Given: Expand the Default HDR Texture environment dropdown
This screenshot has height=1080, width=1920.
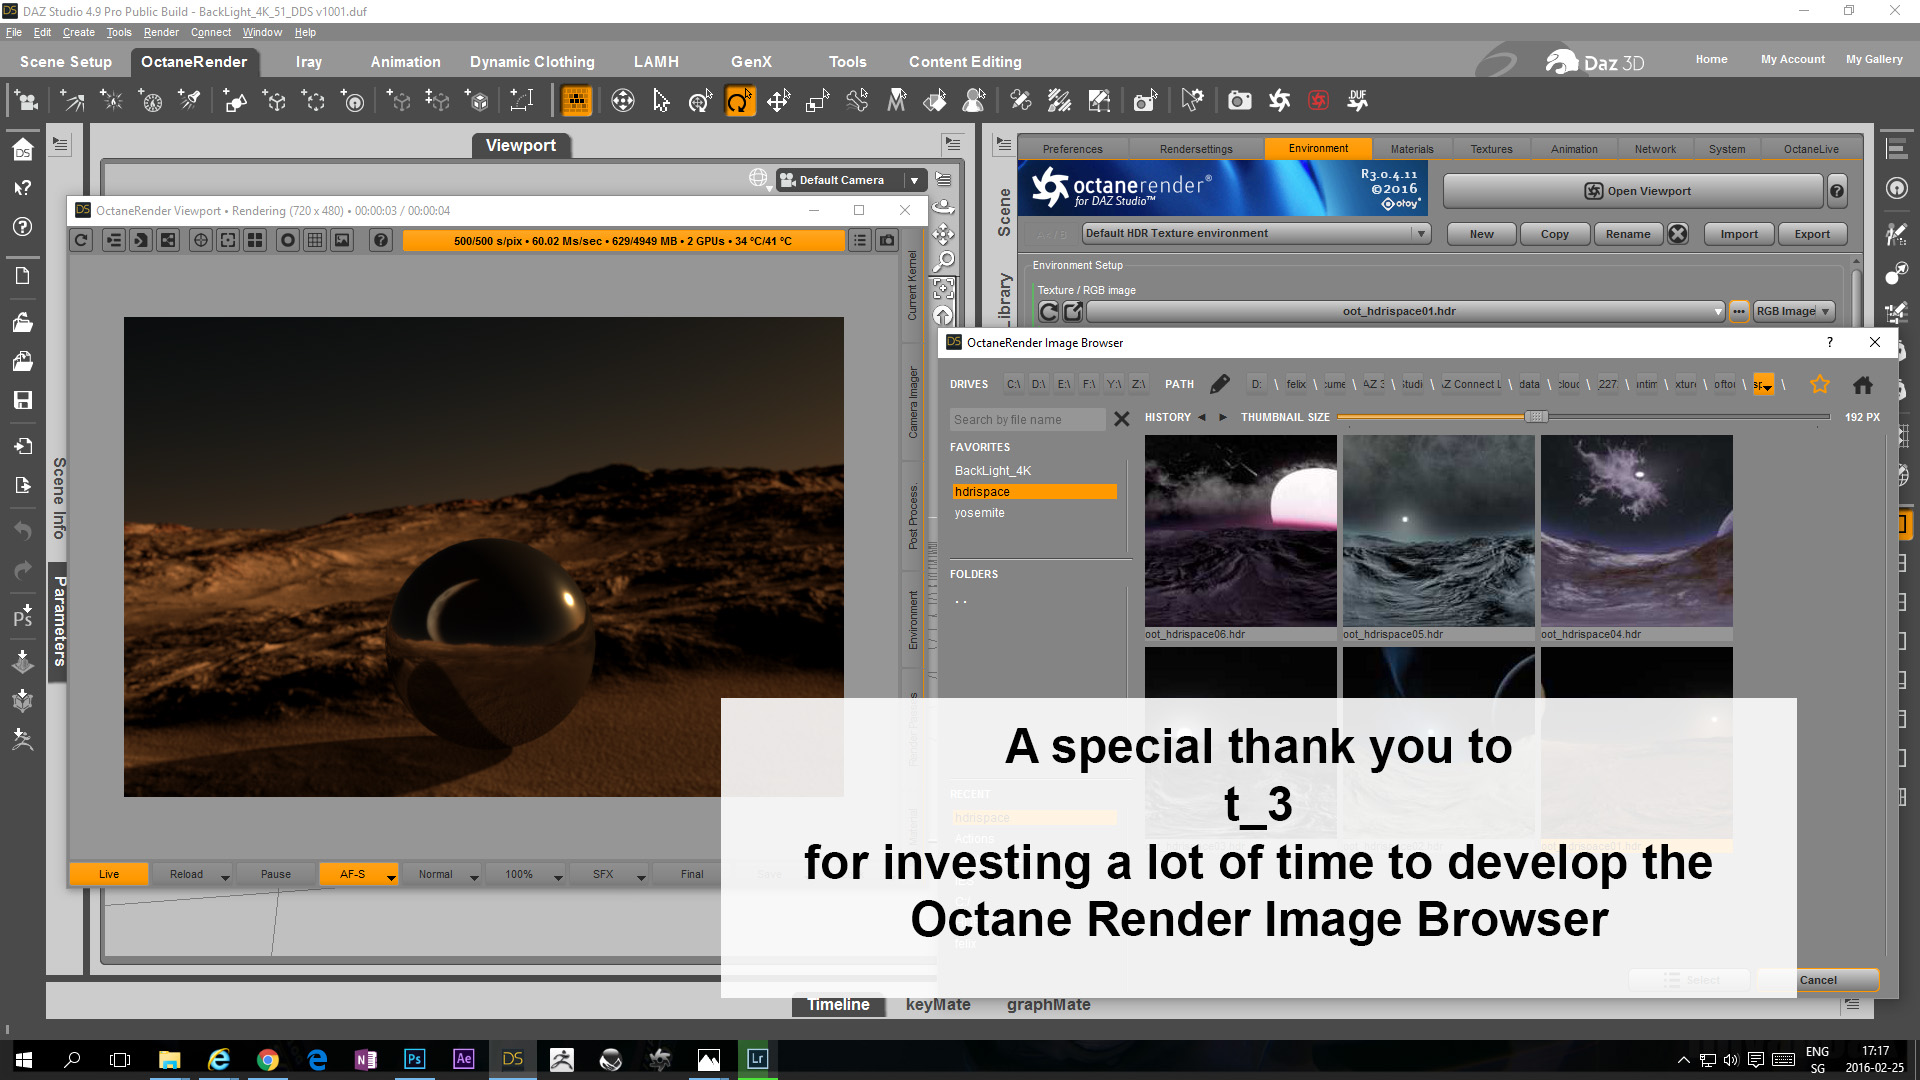Looking at the screenshot, I should pyautogui.click(x=1256, y=234).
